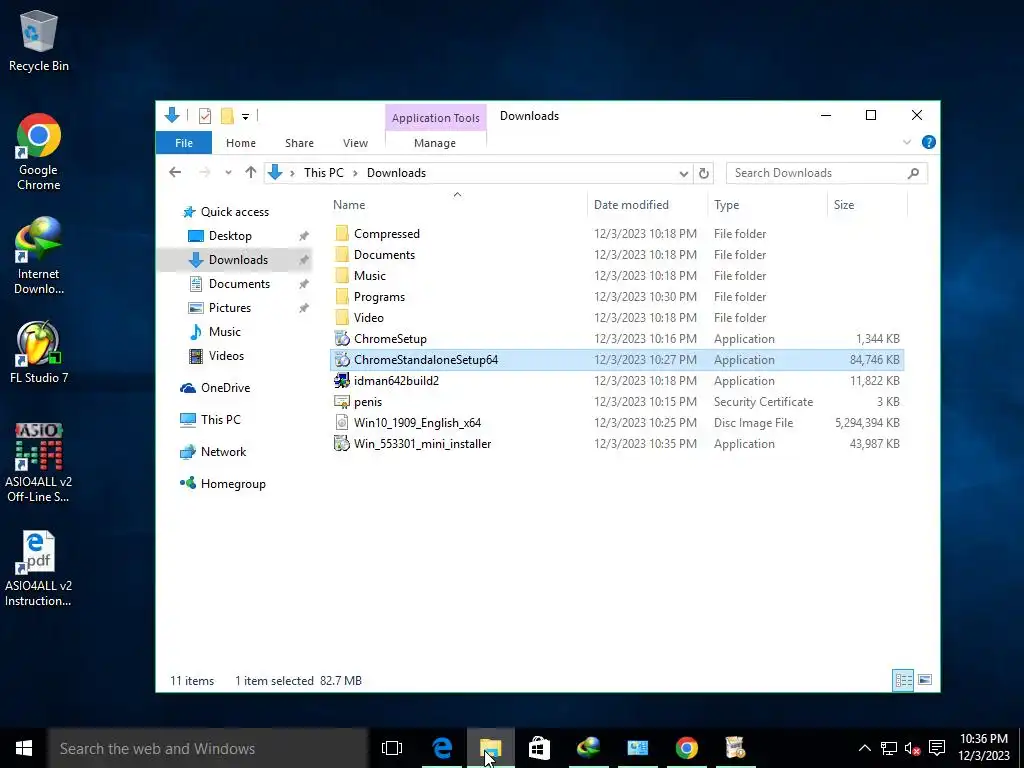Screen dimensions: 1024x768
Task: Go back with the back arrow
Action: (x=175, y=172)
